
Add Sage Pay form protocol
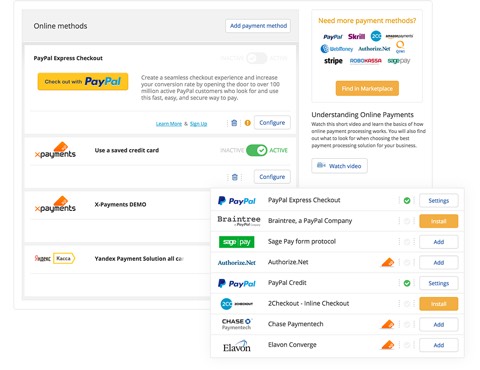point(438,242)
